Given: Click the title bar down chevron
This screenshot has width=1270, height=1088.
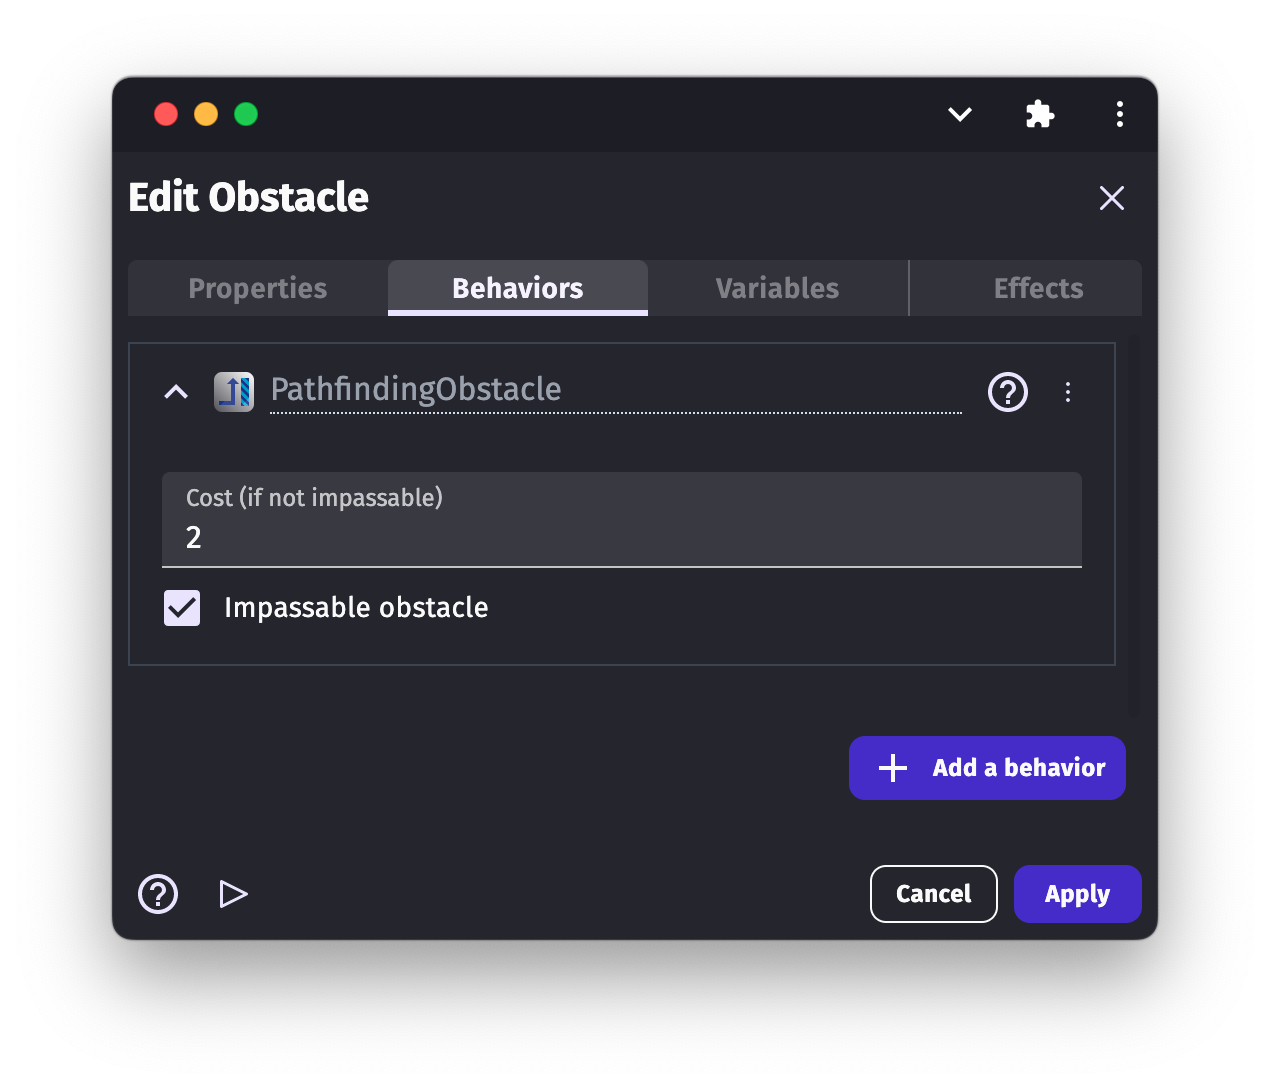Looking at the screenshot, I should click(960, 114).
